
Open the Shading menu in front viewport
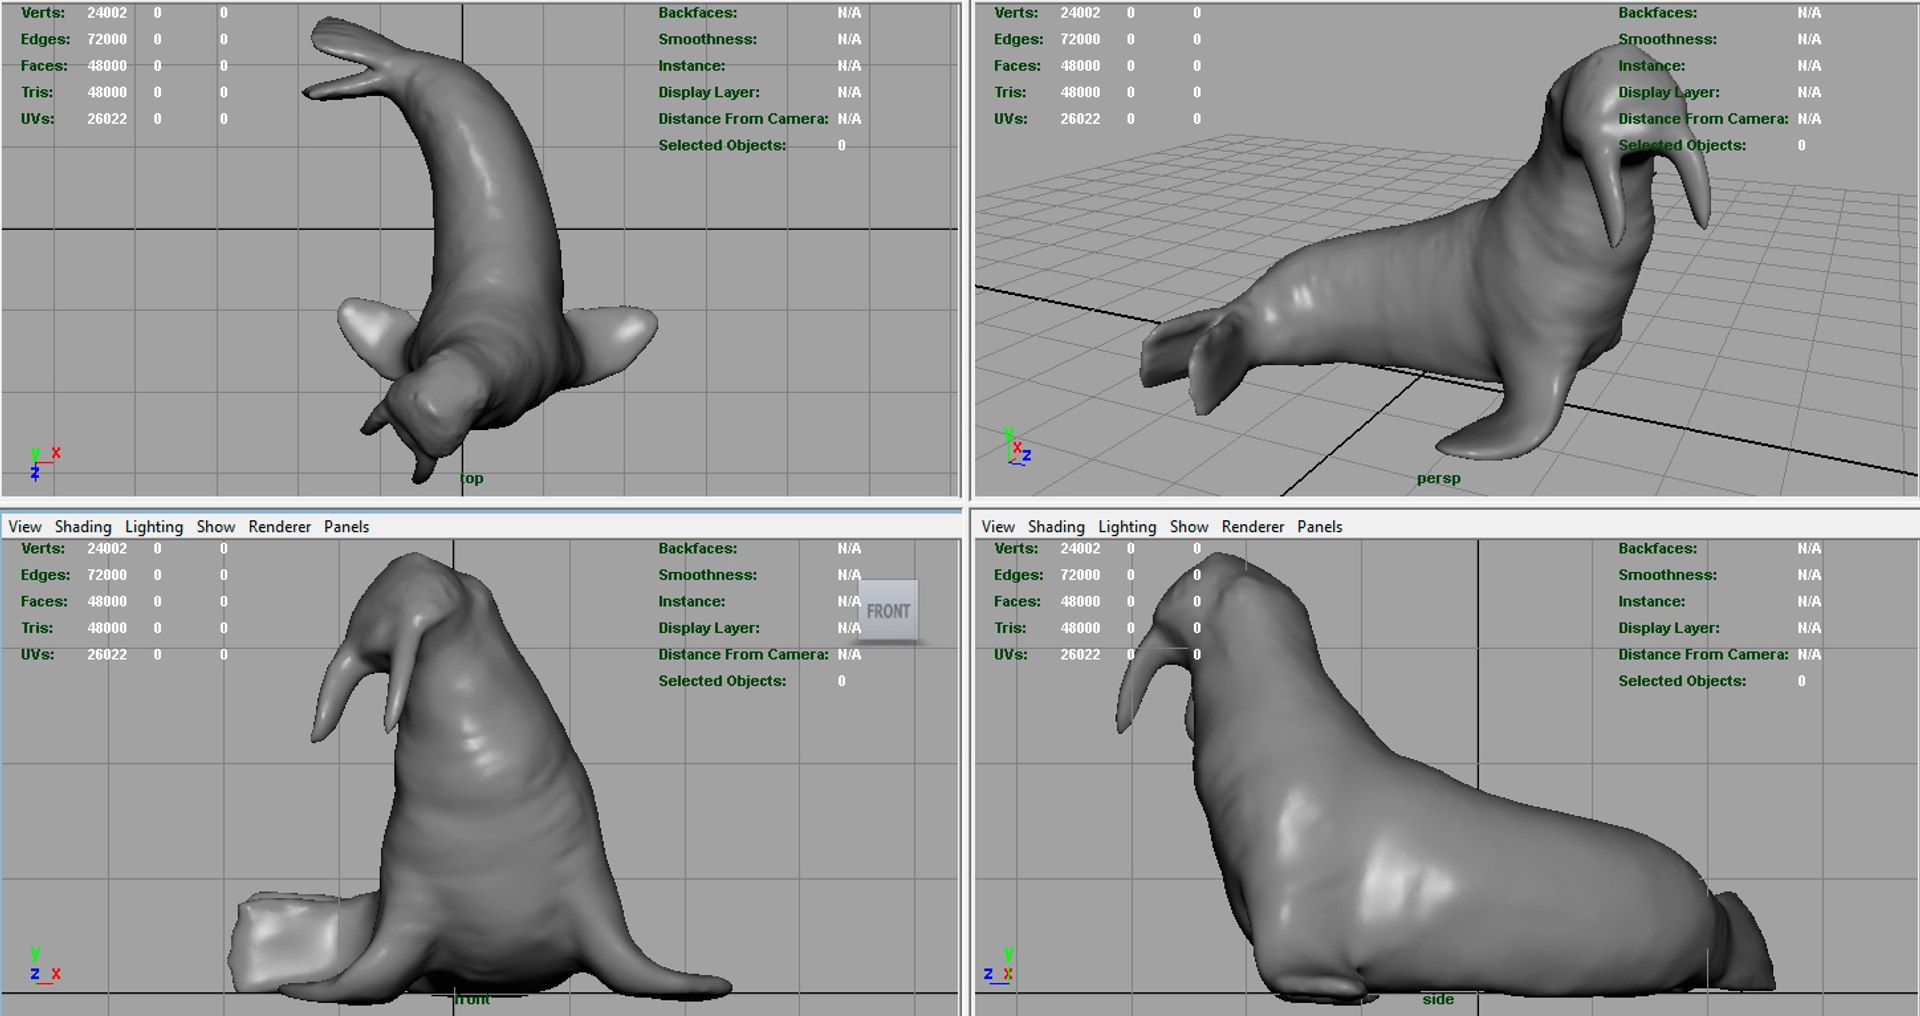[x=83, y=527]
